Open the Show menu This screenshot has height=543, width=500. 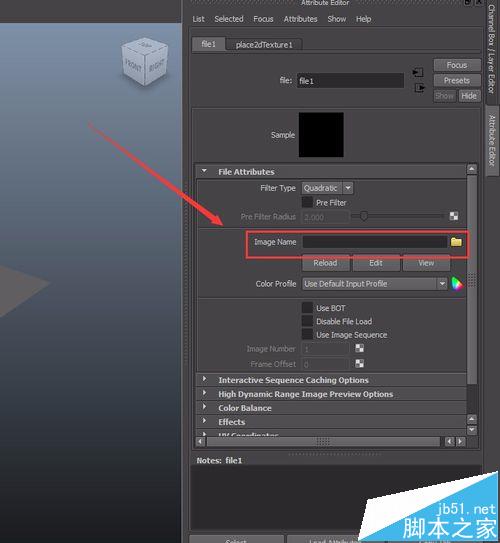pos(337,19)
